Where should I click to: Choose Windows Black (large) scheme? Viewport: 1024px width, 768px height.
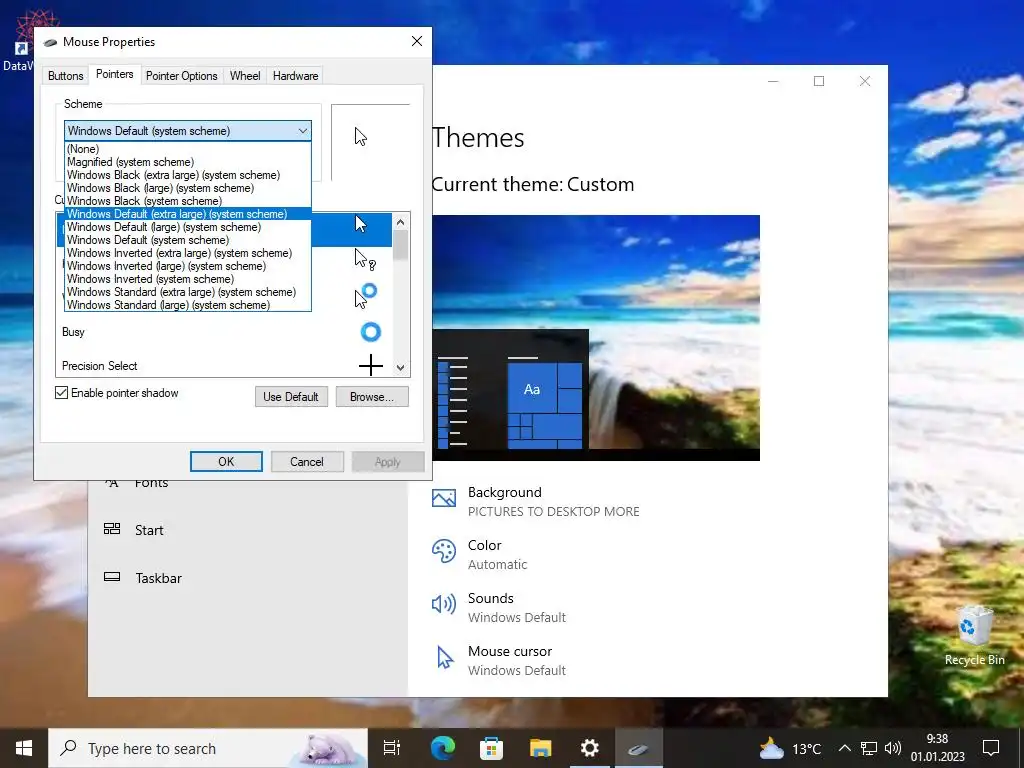pyautogui.click(x=188, y=188)
